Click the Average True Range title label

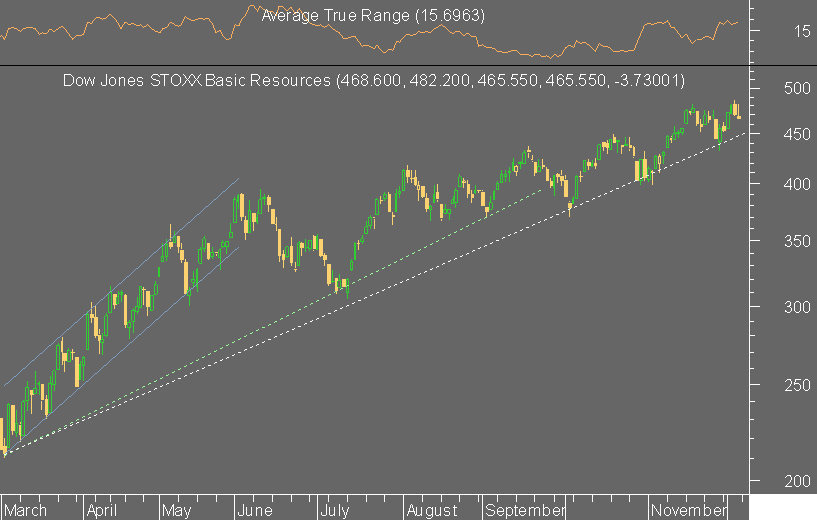pos(373,16)
